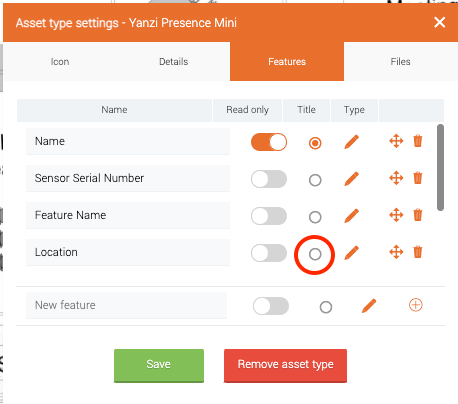Image resolution: width=458 pixels, height=404 pixels.
Task: Open the Files tab
Action: [x=400, y=62]
